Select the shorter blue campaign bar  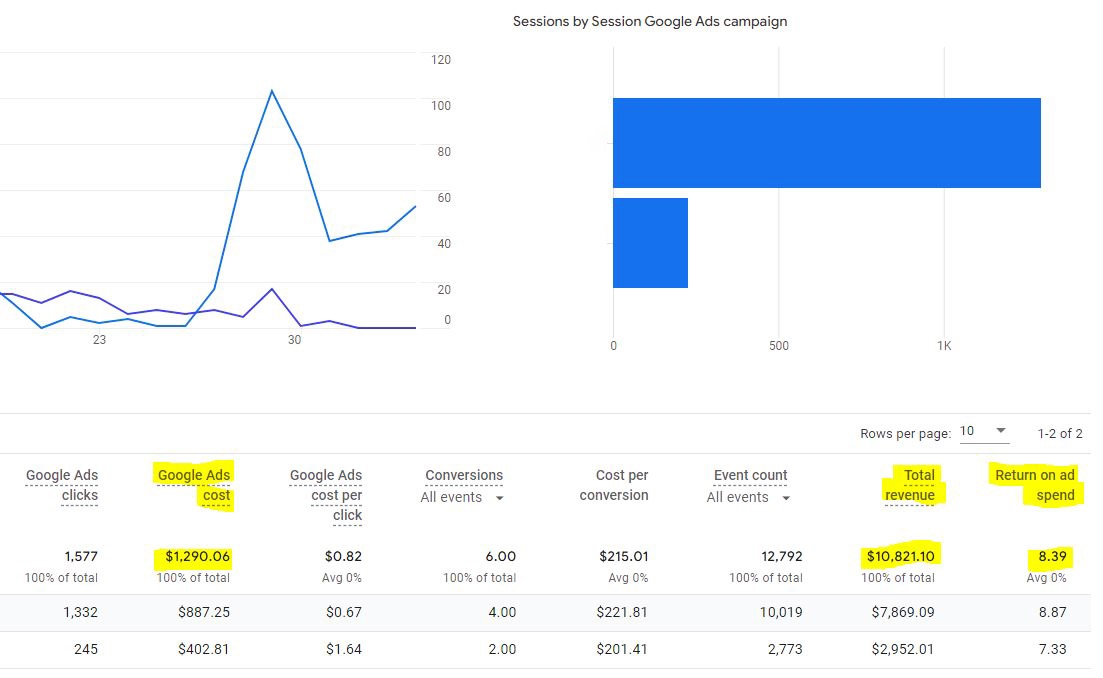tap(650, 243)
